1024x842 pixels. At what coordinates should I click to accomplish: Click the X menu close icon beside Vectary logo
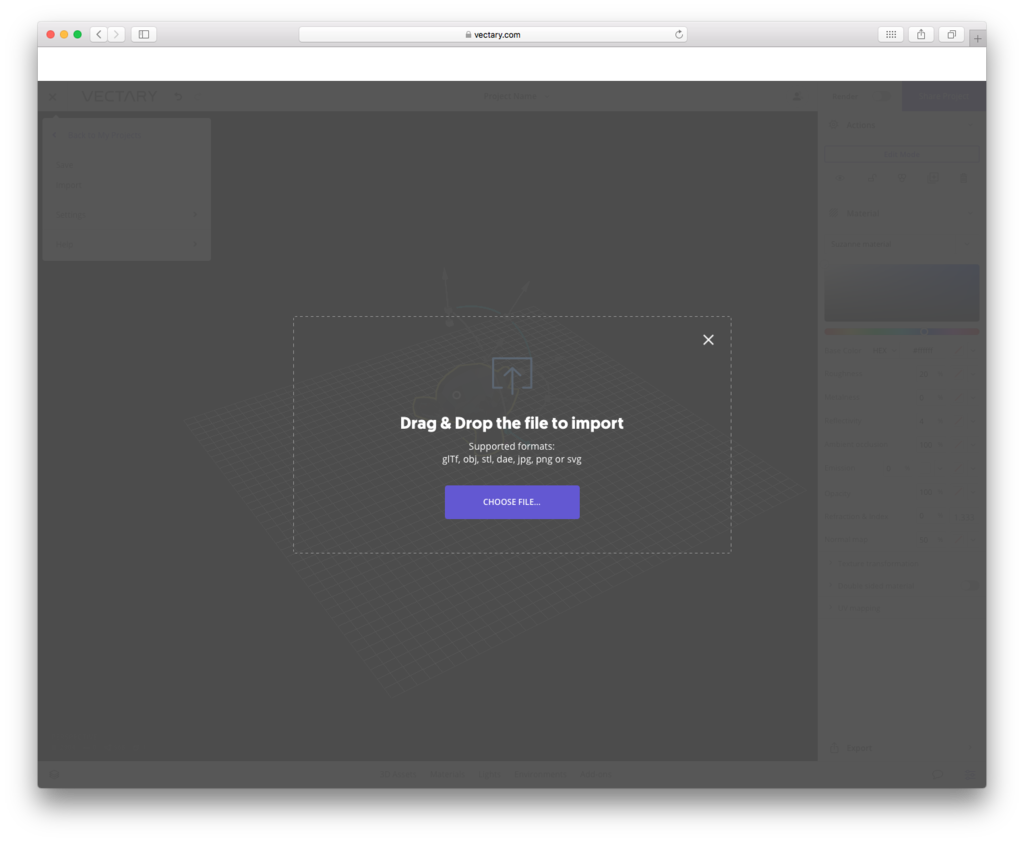point(53,97)
